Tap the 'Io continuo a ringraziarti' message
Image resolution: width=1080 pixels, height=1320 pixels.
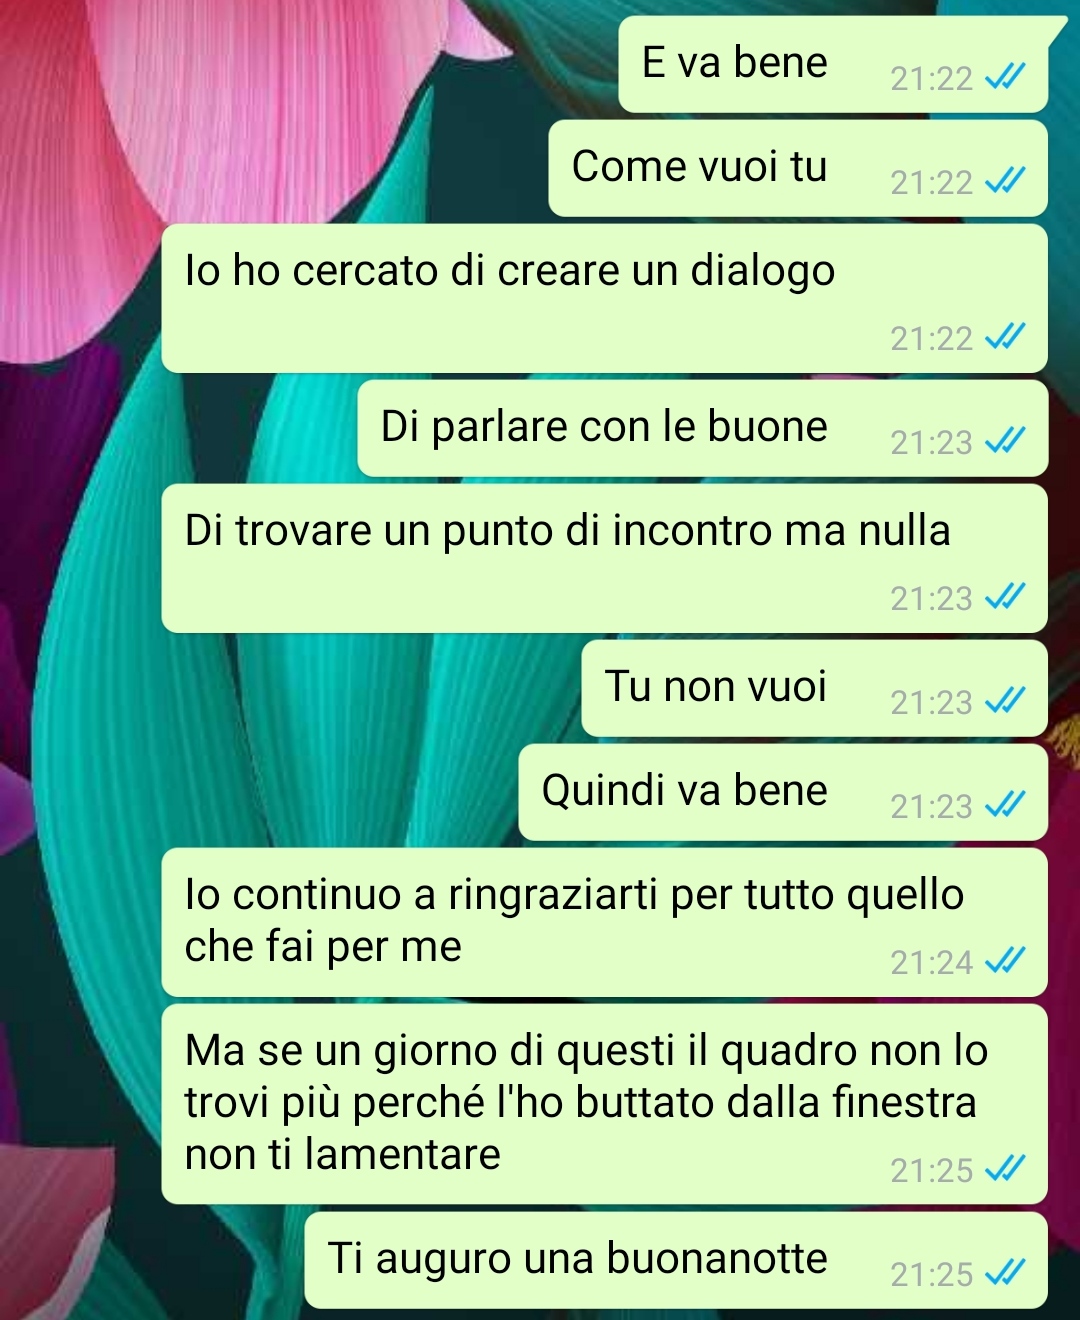[x=605, y=922]
